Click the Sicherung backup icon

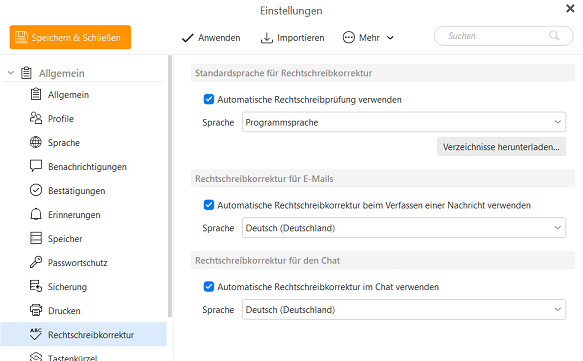coord(36,286)
